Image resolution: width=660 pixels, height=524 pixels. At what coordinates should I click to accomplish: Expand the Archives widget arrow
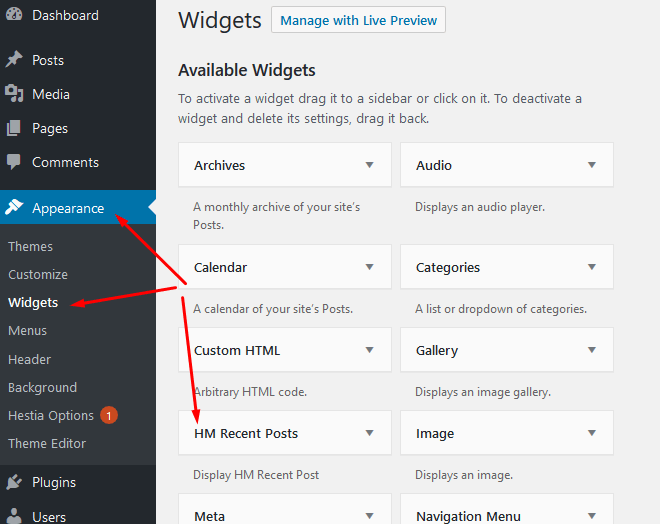370,165
